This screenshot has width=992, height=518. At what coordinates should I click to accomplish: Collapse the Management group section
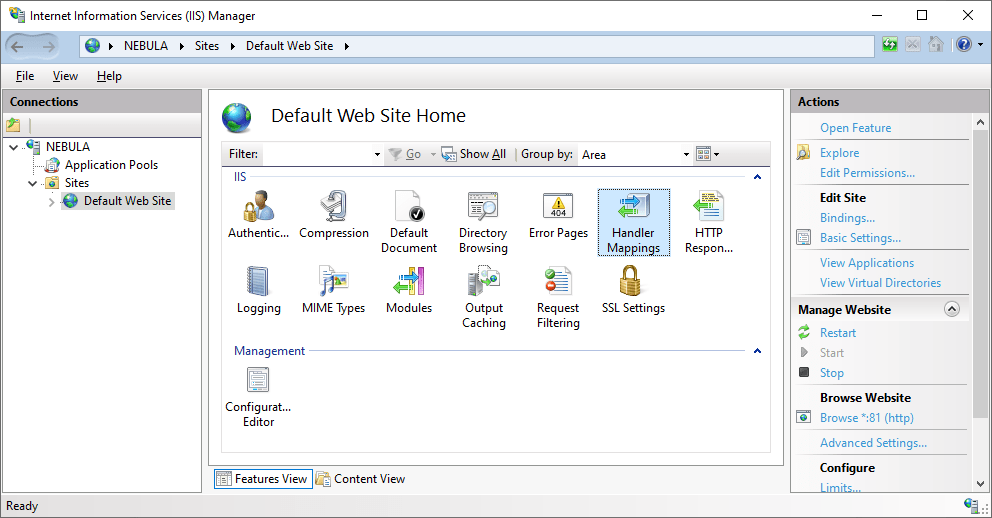click(757, 351)
